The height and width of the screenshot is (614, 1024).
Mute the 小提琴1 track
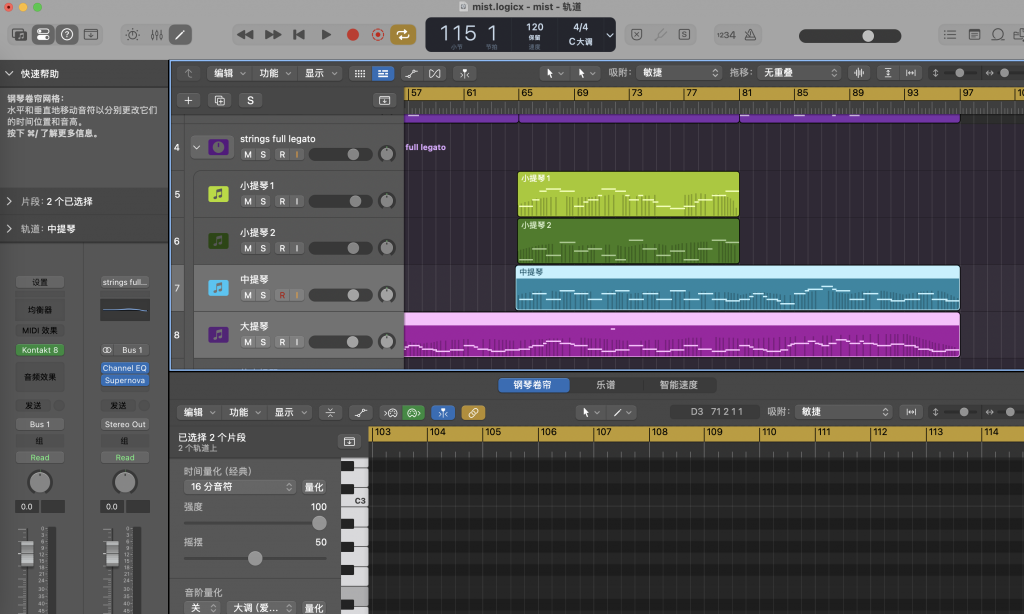(x=247, y=201)
